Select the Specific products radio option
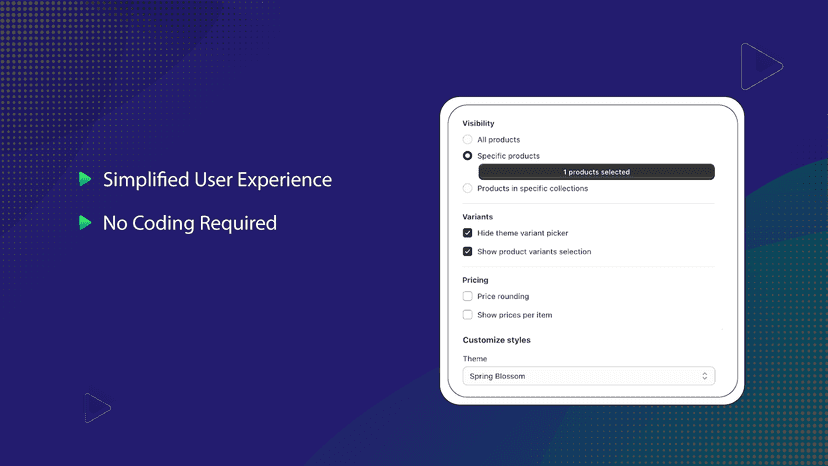828x466 pixels. [x=467, y=156]
